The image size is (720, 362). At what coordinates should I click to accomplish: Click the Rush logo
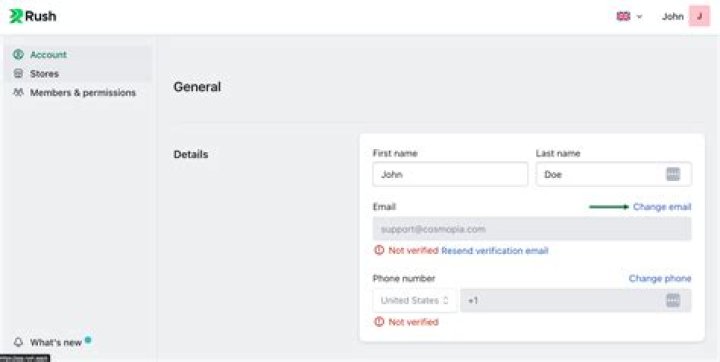[x=33, y=16]
